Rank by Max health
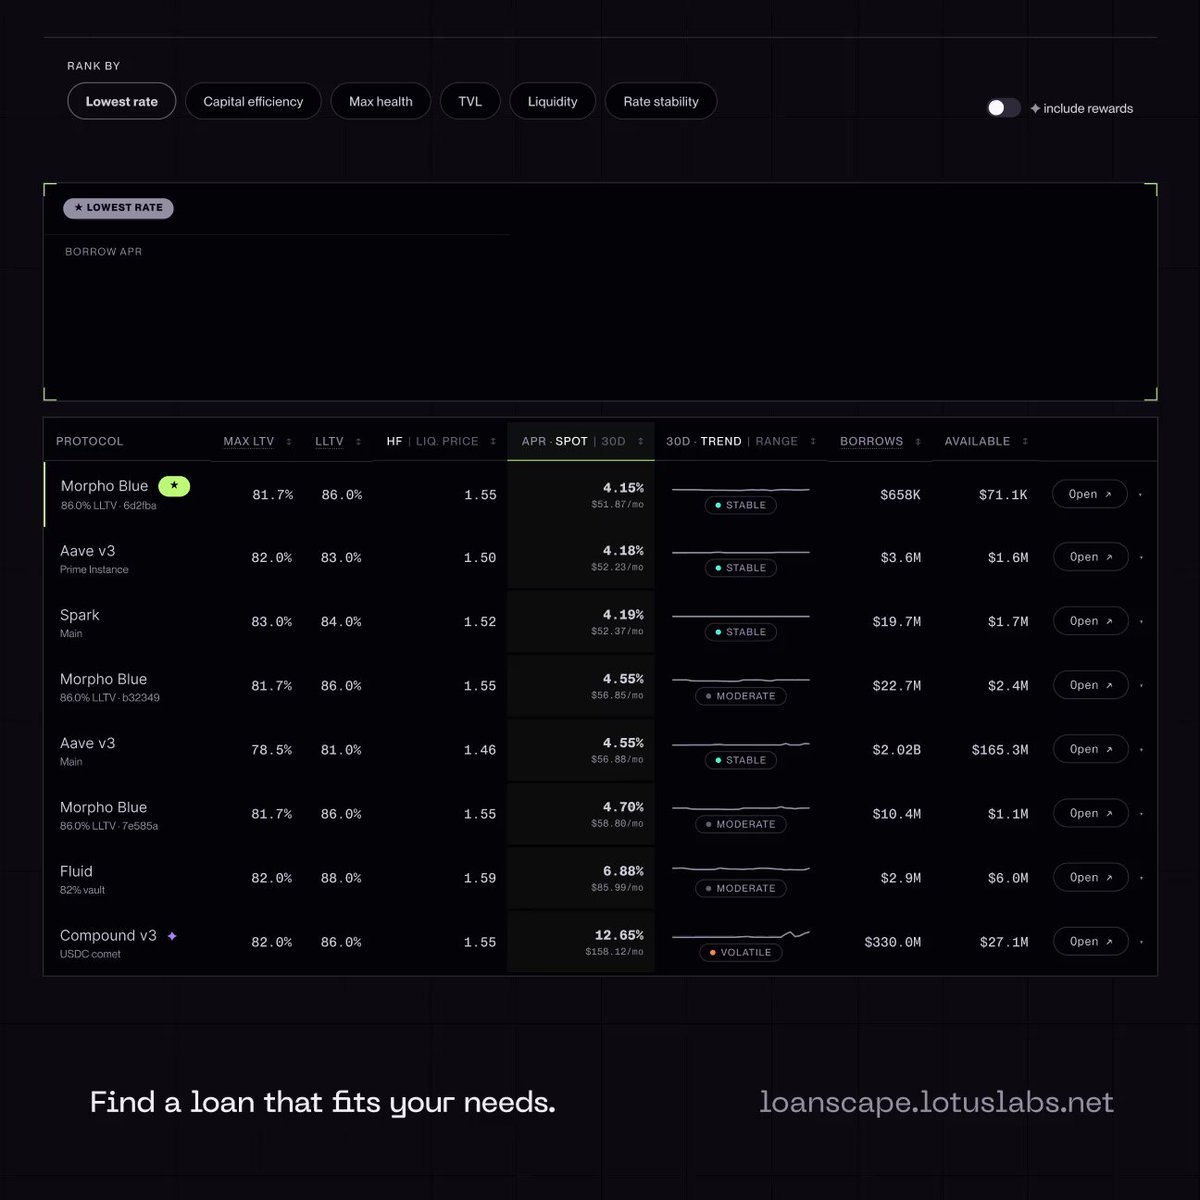This screenshot has height=1200, width=1200. click(x=381, y=101)
